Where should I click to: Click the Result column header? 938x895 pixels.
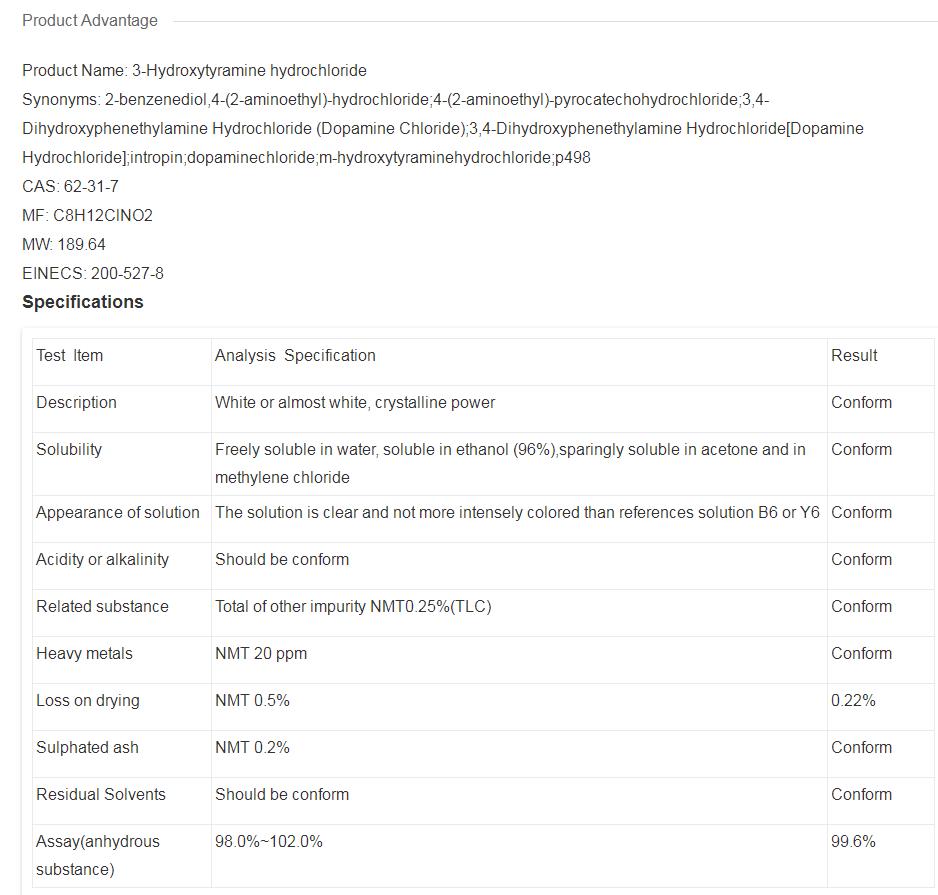click(854, 356)
